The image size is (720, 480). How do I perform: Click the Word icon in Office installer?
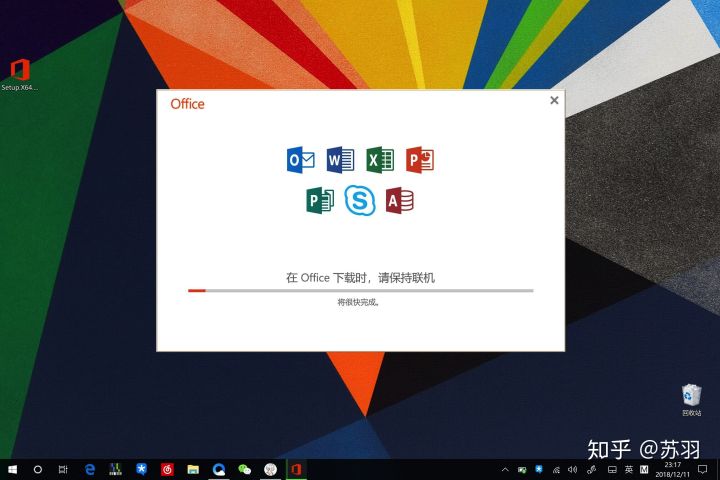pyautogui.click(x=340, y=160)
